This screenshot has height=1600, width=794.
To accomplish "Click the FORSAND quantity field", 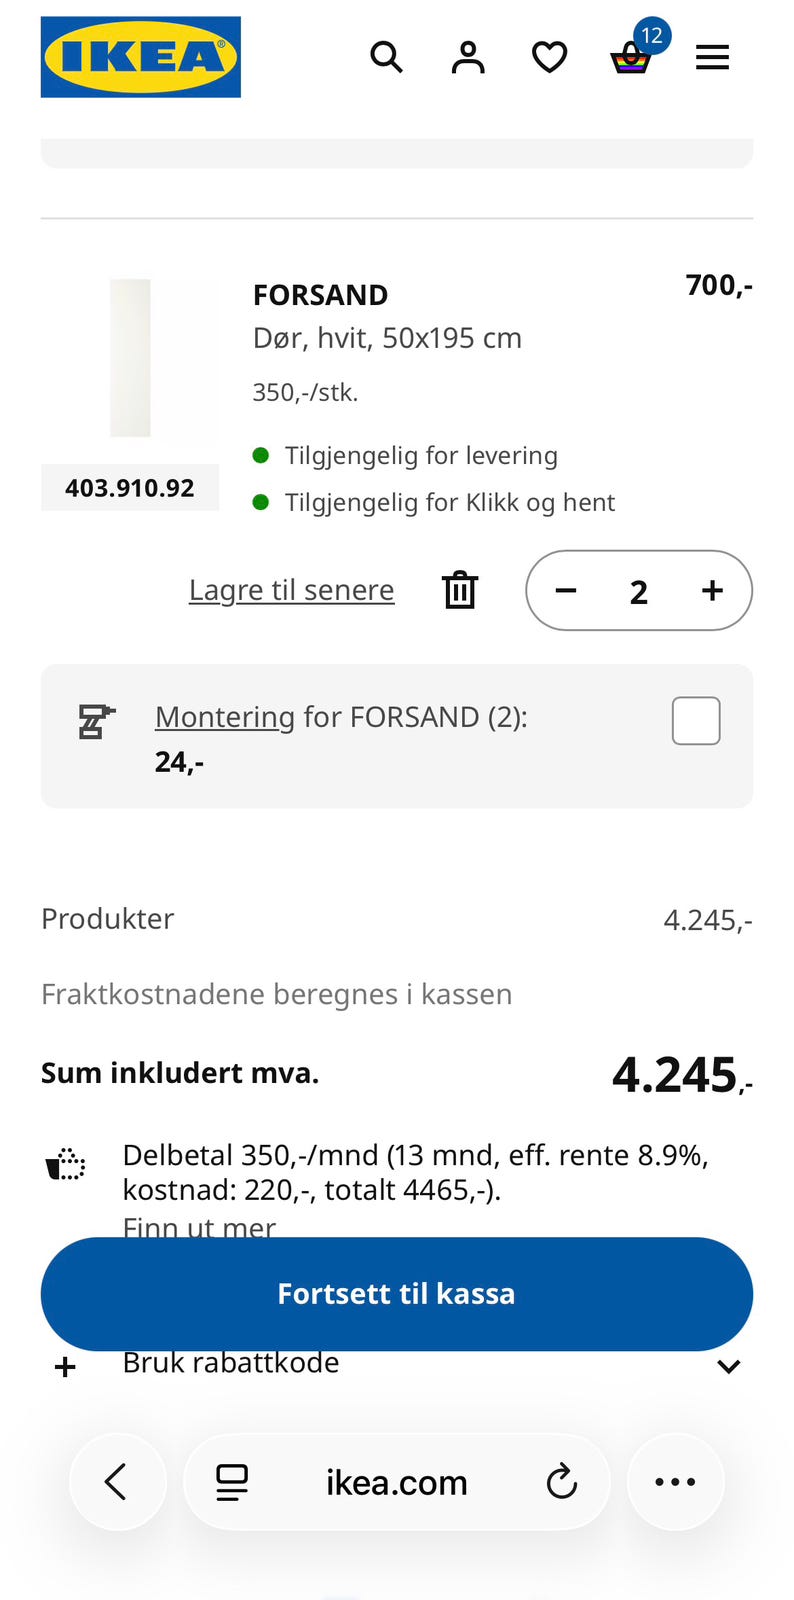I will coord(639,592).
